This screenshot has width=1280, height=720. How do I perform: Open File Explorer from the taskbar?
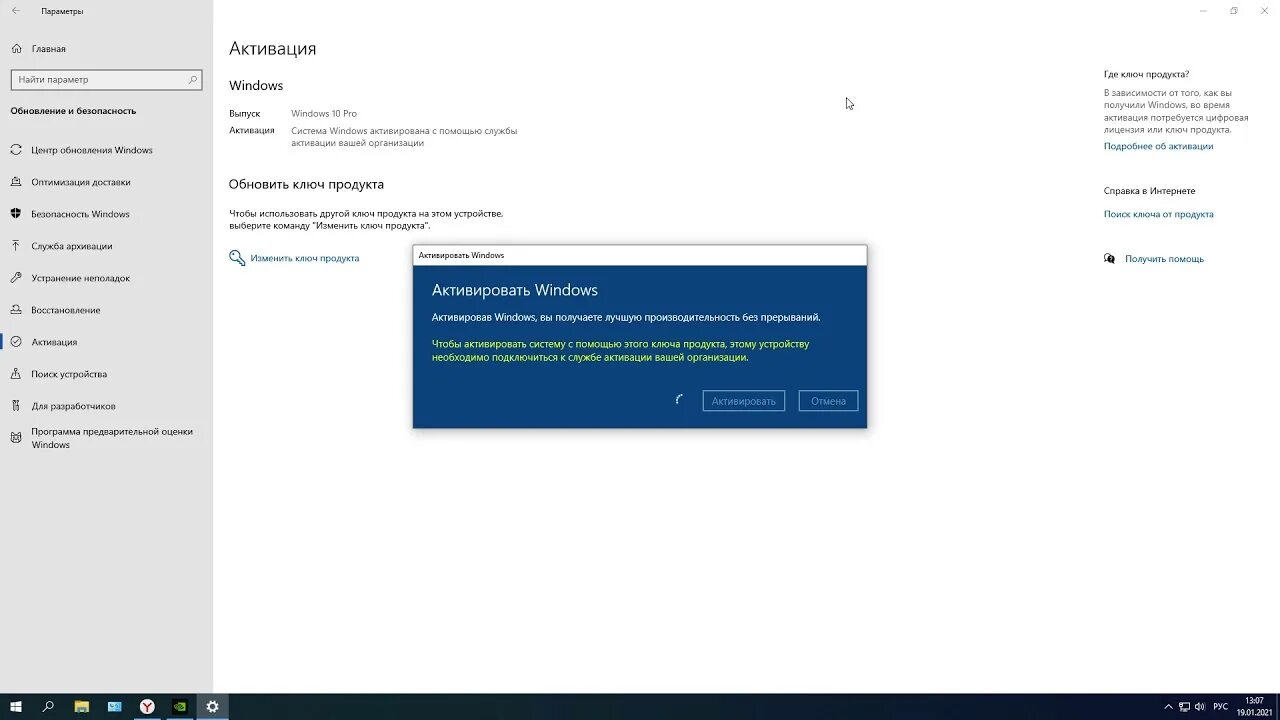[82, 706]
